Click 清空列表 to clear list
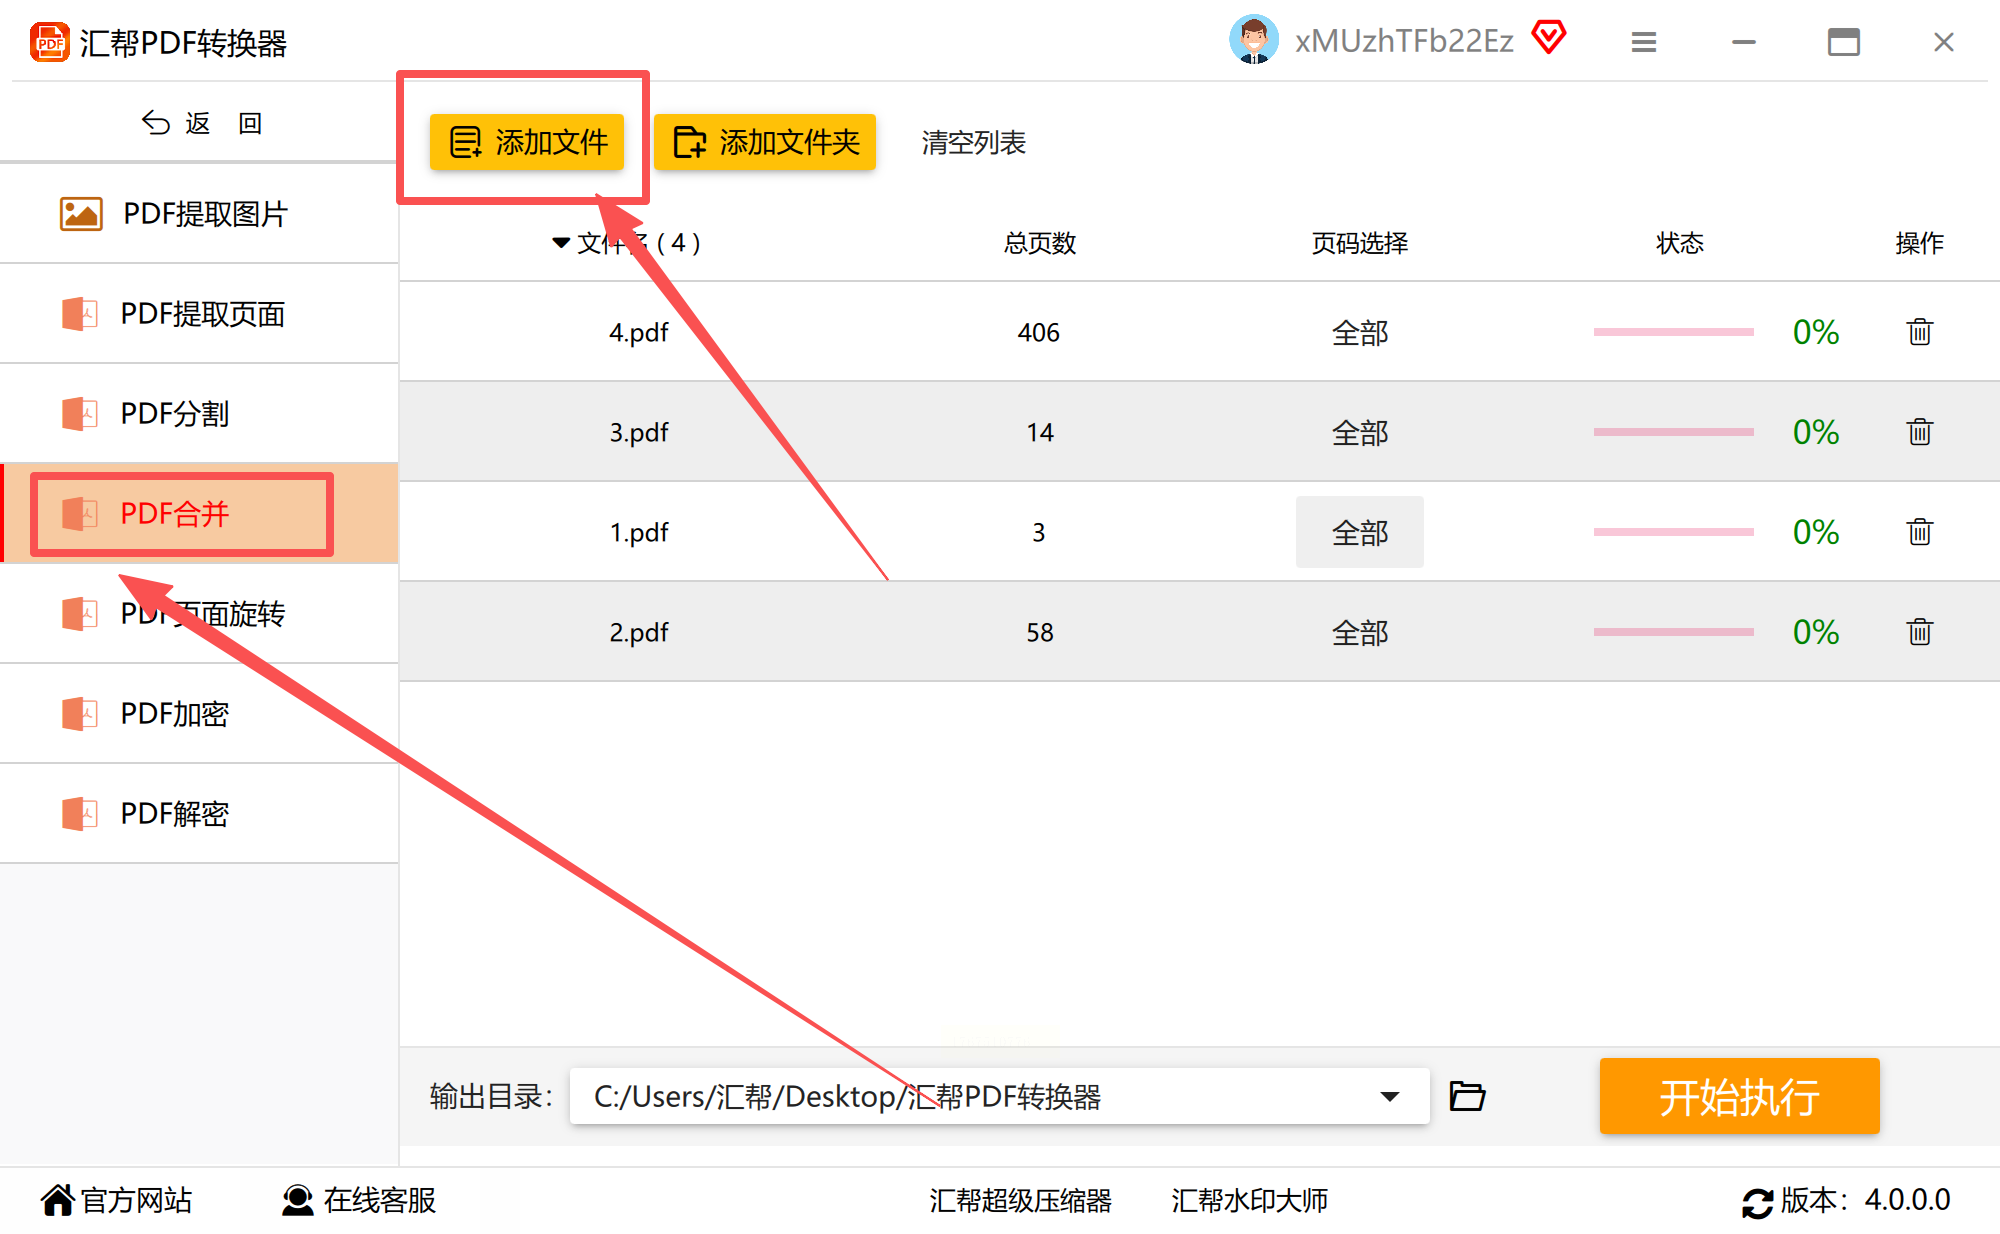 973,142
